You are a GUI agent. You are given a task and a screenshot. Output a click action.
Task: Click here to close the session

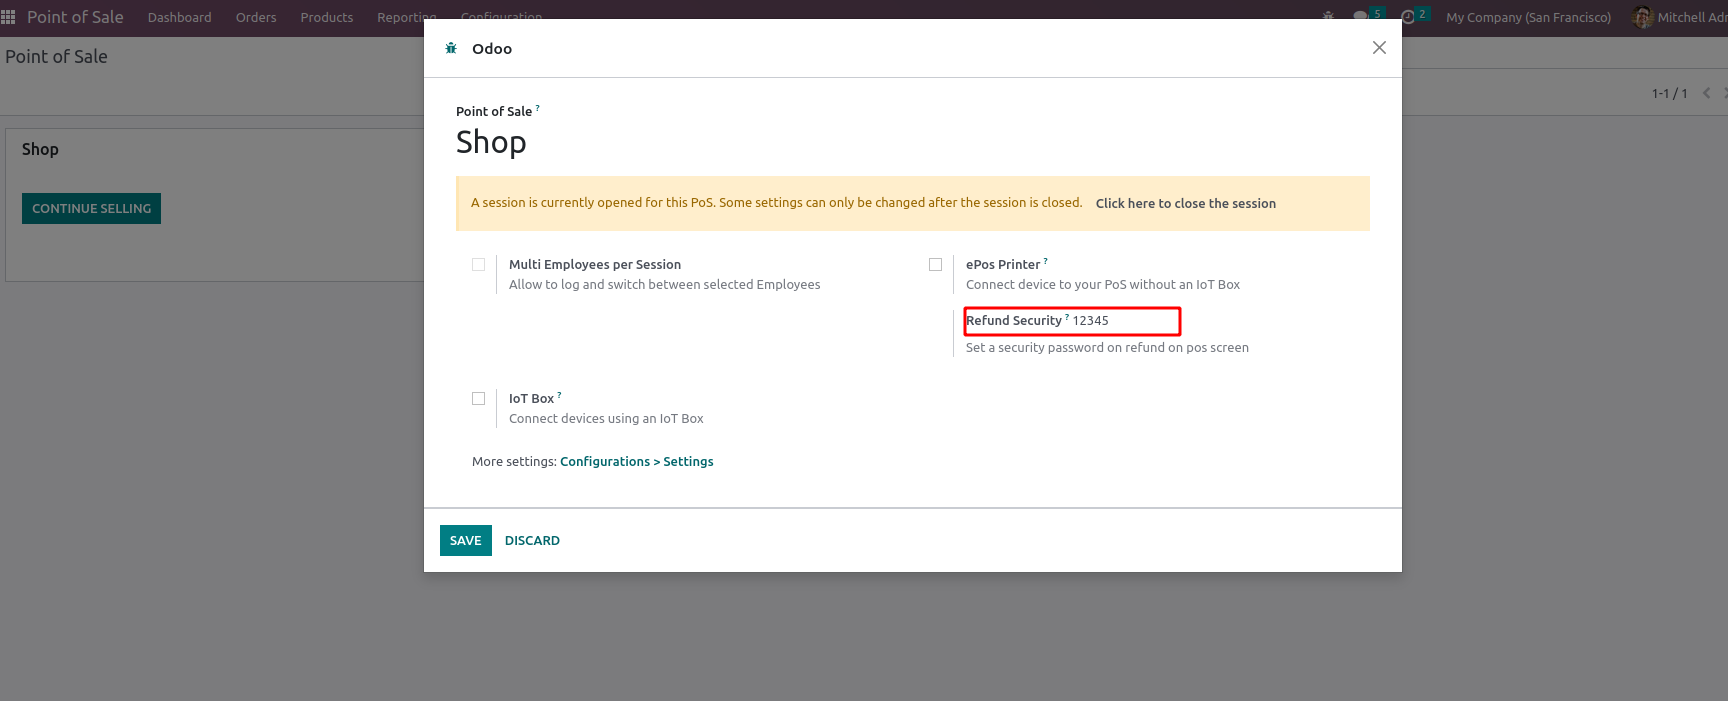tap(1186, 203)
